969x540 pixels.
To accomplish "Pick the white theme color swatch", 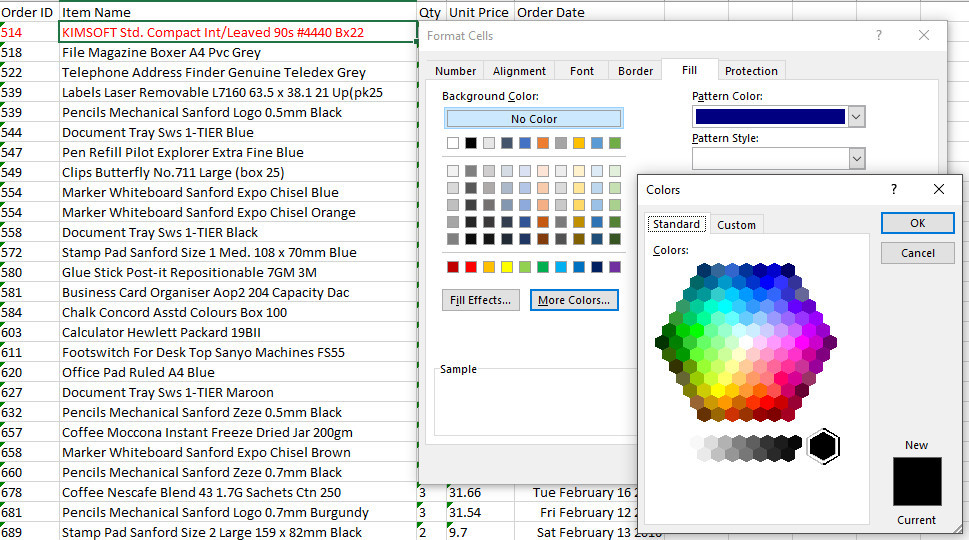I will [x=453, y=143].
